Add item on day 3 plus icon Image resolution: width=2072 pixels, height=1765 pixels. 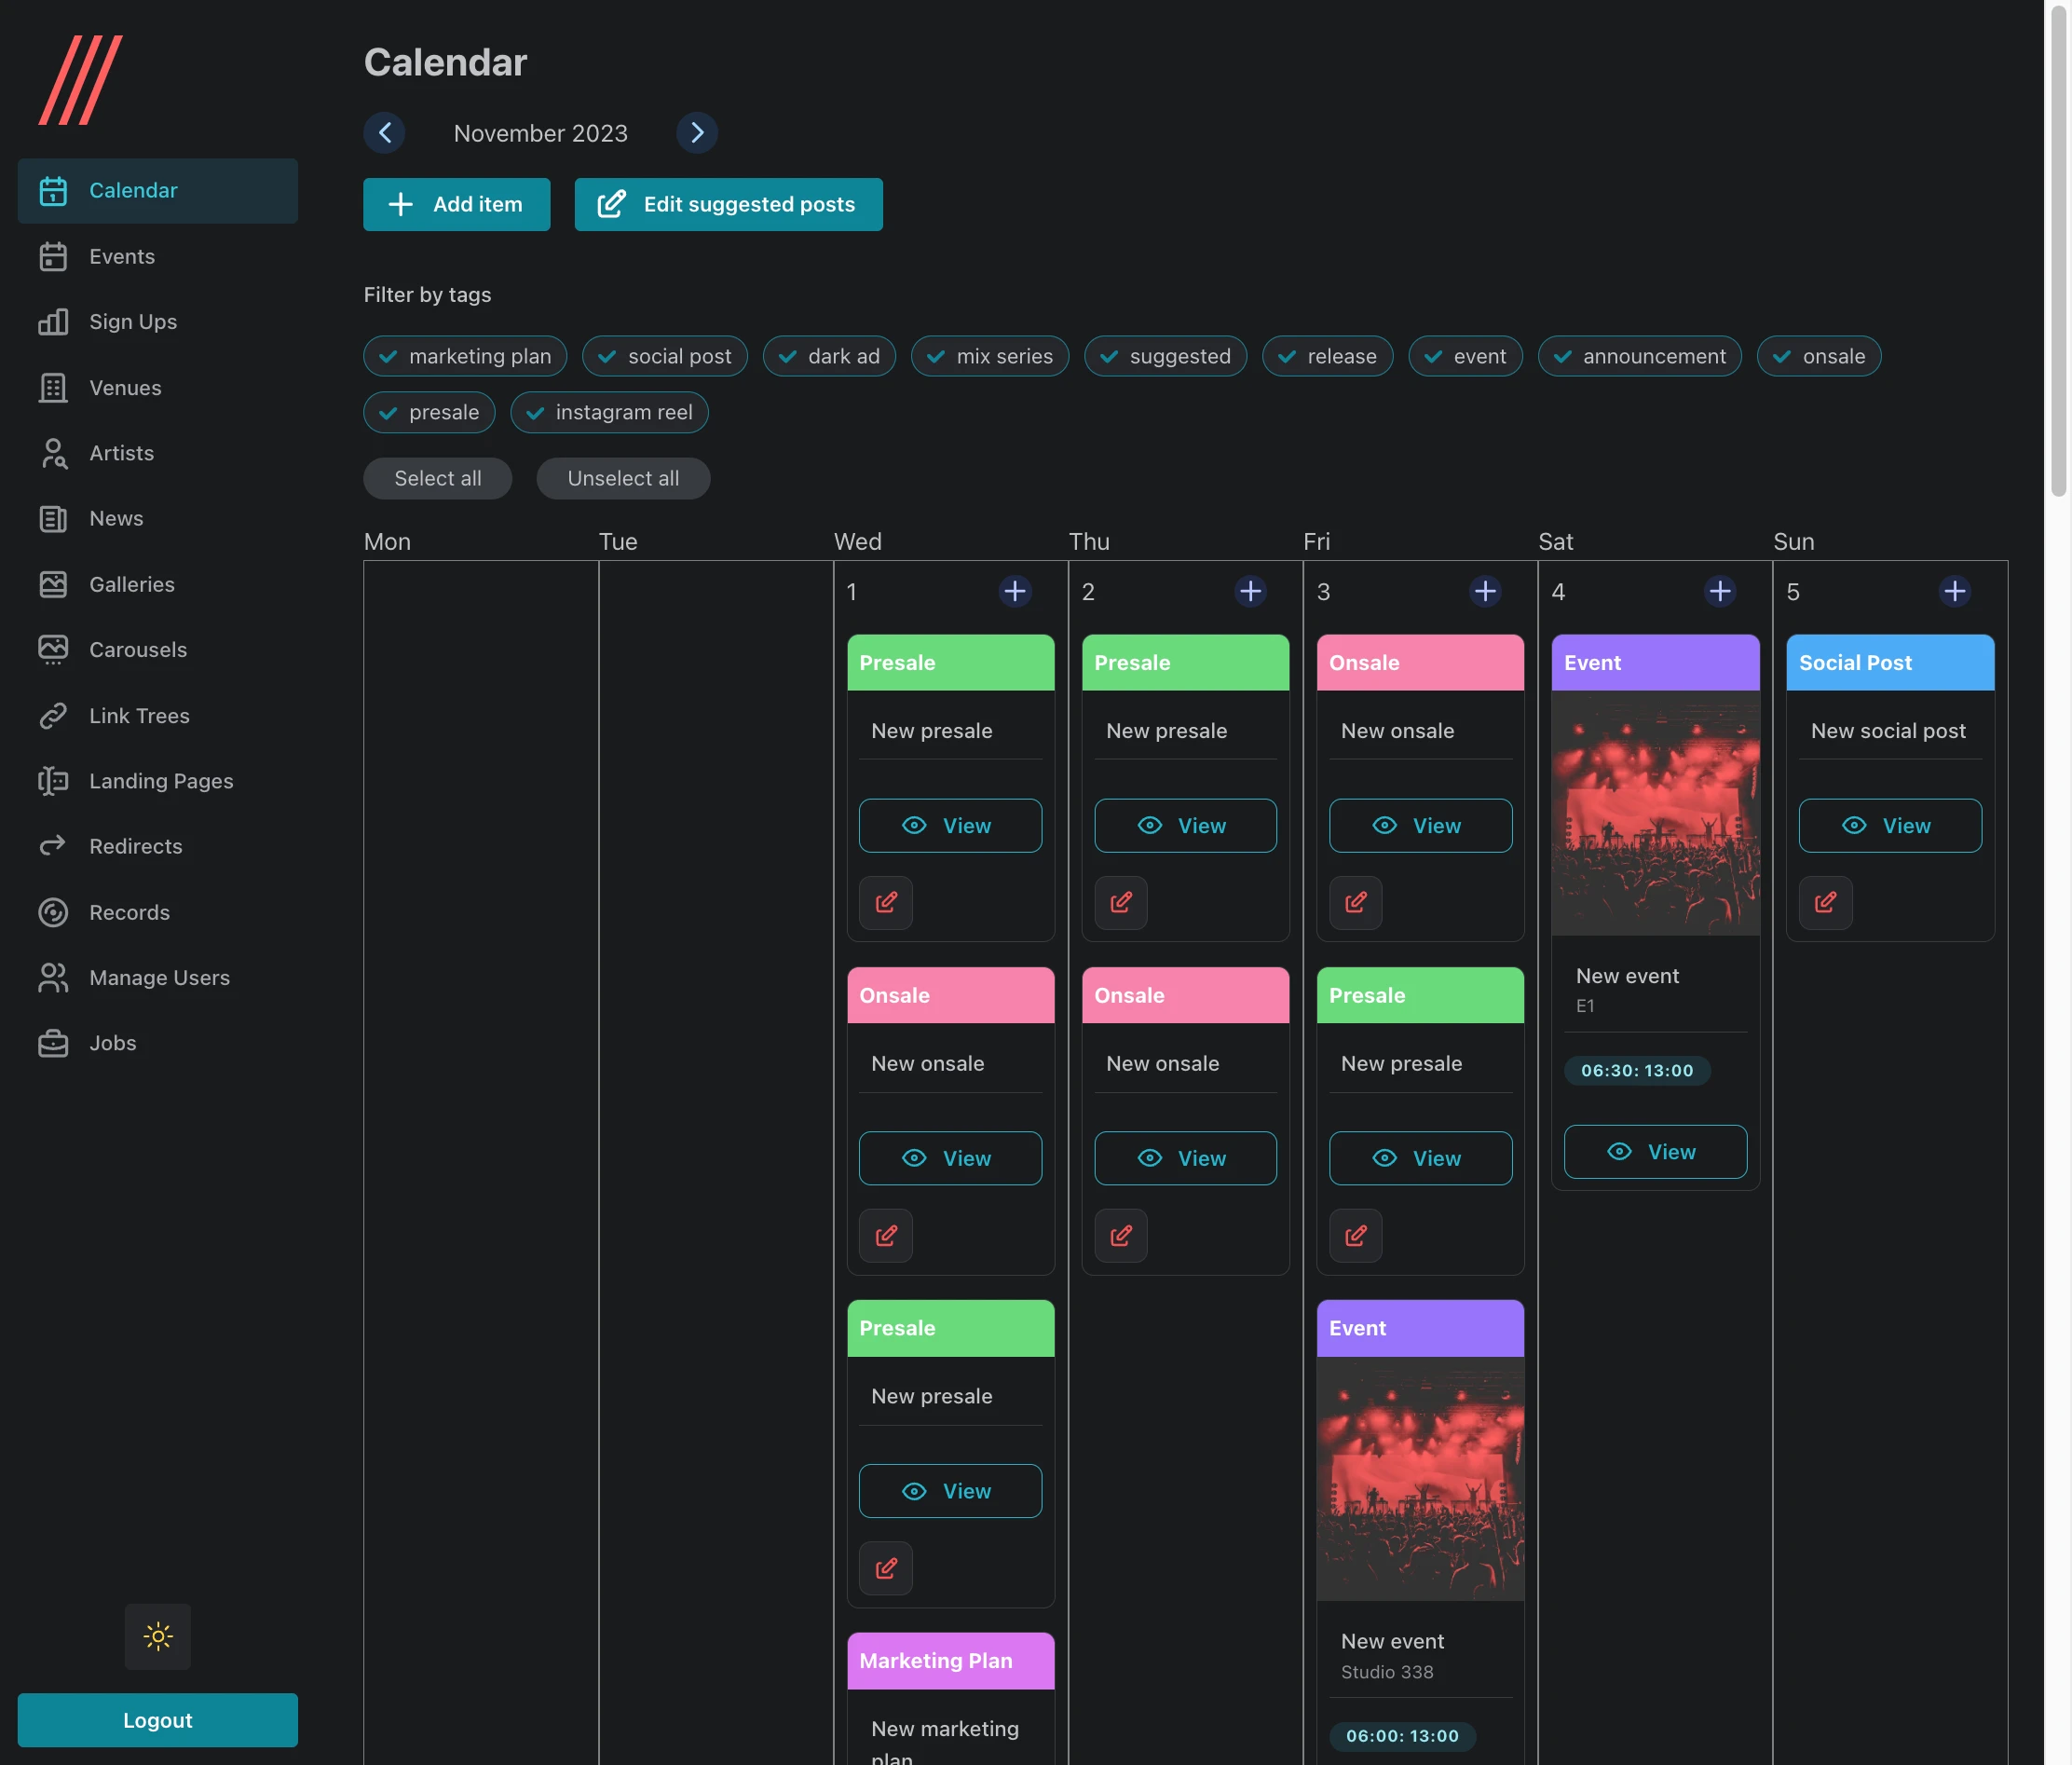point(1485,591)
